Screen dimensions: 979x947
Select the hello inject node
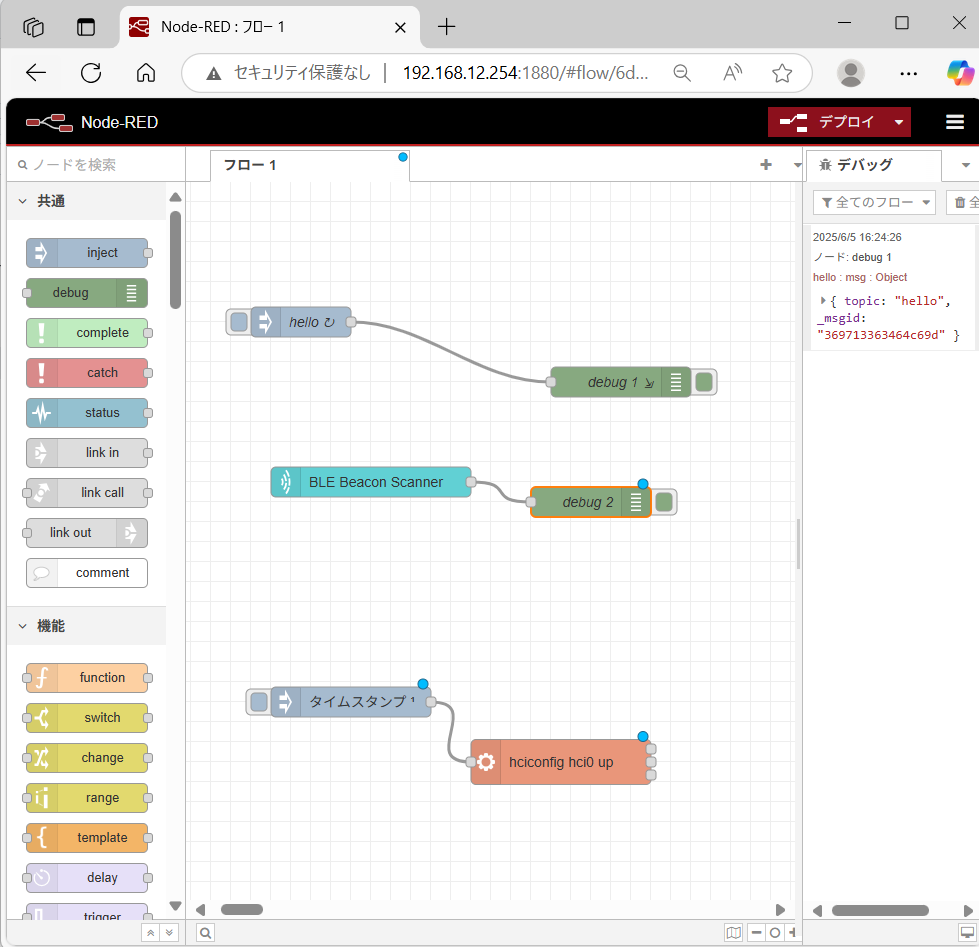coord(301,322)
